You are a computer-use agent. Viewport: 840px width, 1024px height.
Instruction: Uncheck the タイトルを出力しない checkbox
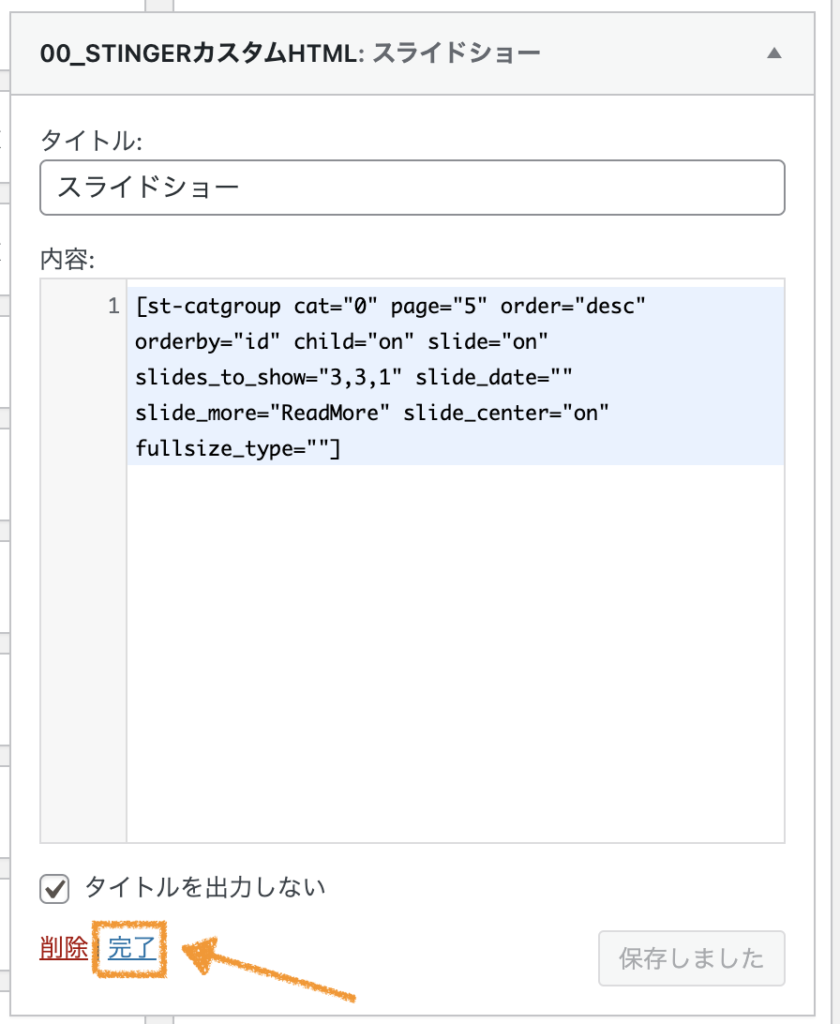(x=54, y=889)
